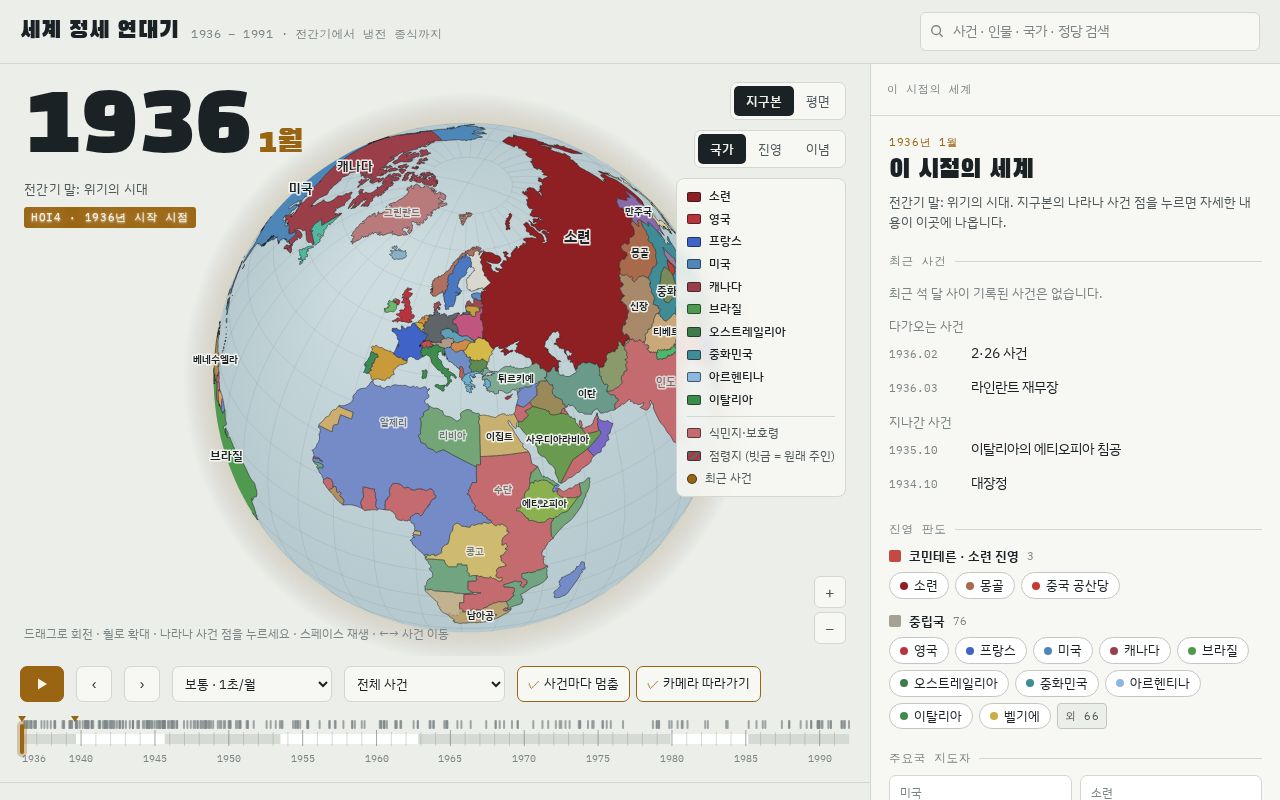Toggle 카메라 따라가기 option
This screenshot has height=800, width=1280.
click(x=698, y=684)
